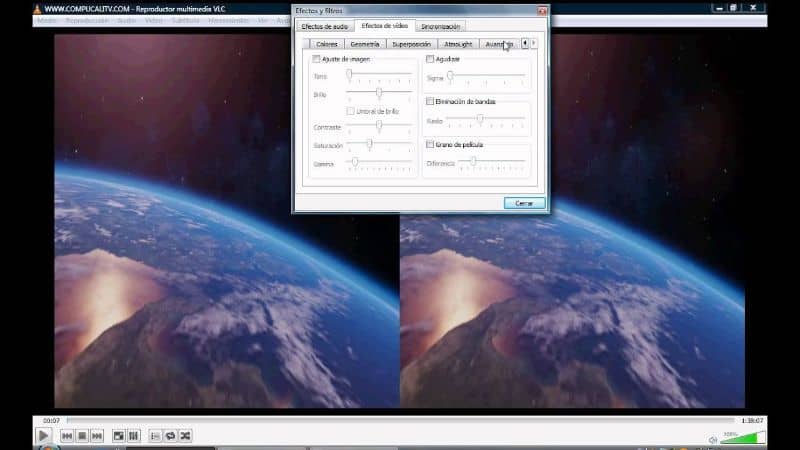Screen dimensions: 800x450
Task: Minimize the VLC main window
Action: [719, 8]
